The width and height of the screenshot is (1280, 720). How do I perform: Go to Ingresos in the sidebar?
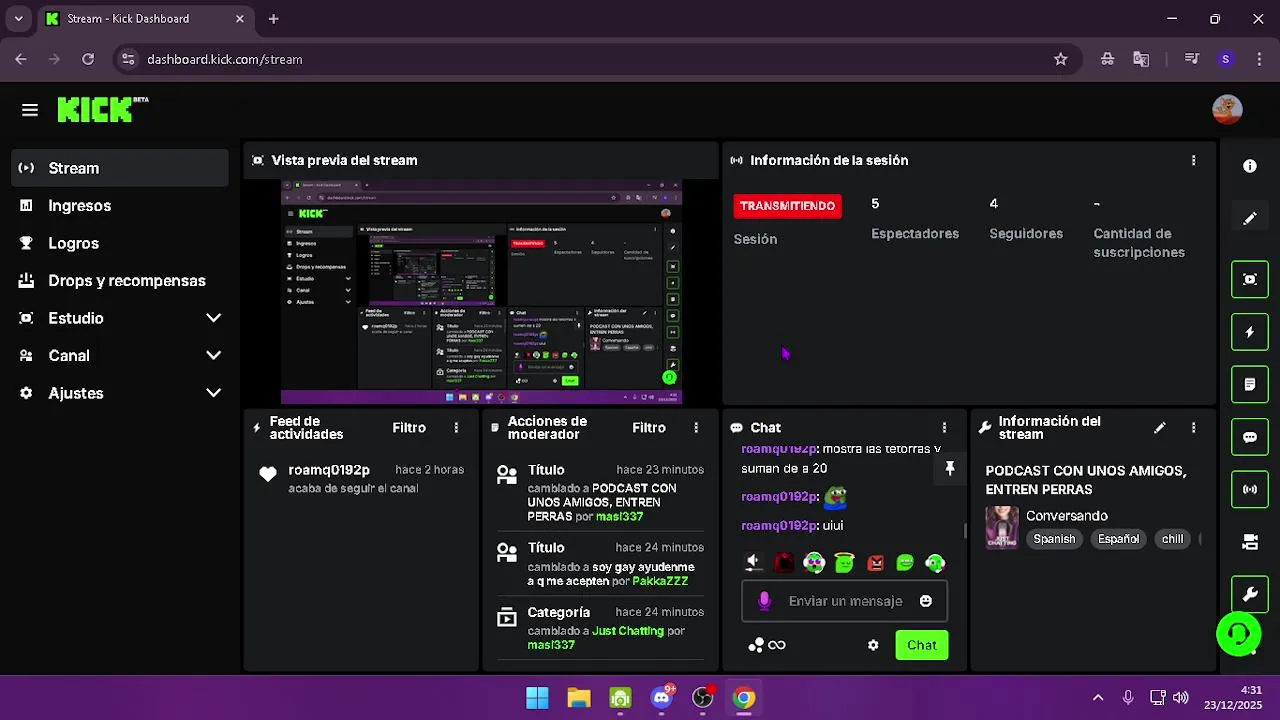click(120, 205)
